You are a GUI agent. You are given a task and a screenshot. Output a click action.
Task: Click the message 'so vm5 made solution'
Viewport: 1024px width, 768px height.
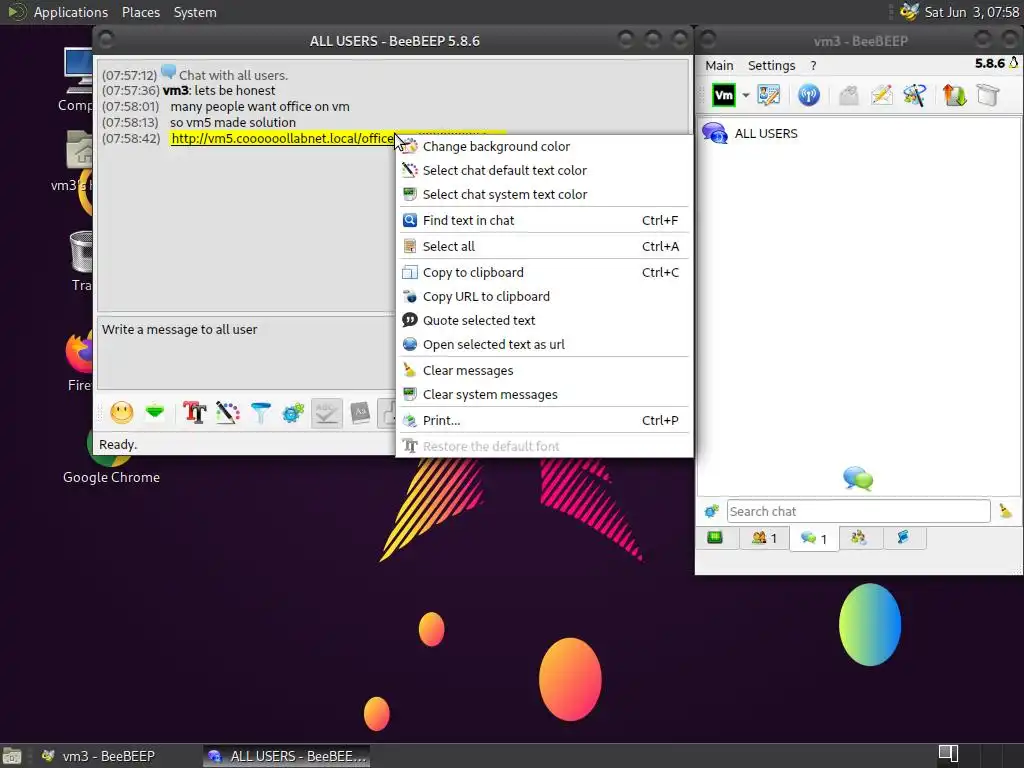click(x=233, y=123)
